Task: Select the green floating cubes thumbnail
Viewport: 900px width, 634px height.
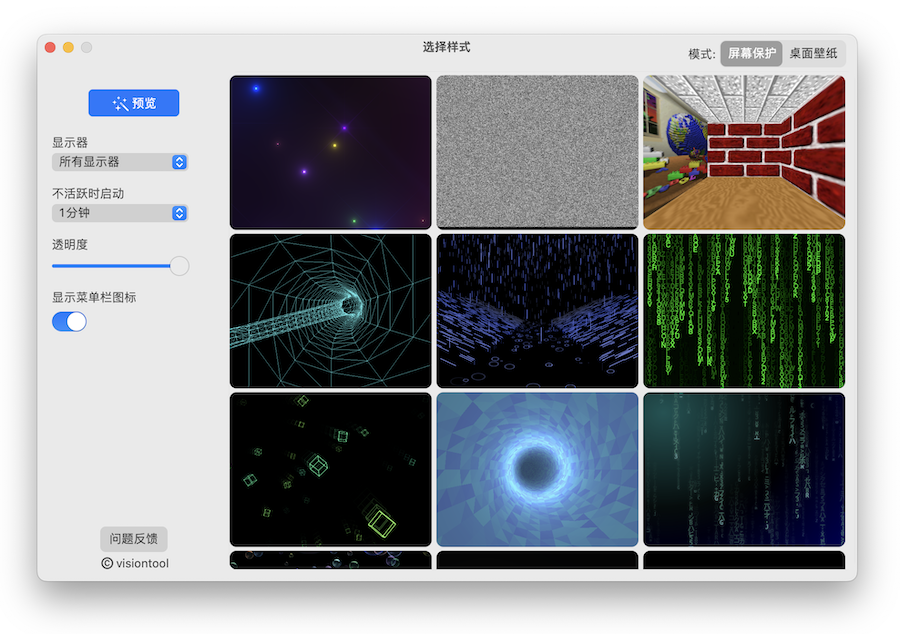Action: (x=331, y=469)
